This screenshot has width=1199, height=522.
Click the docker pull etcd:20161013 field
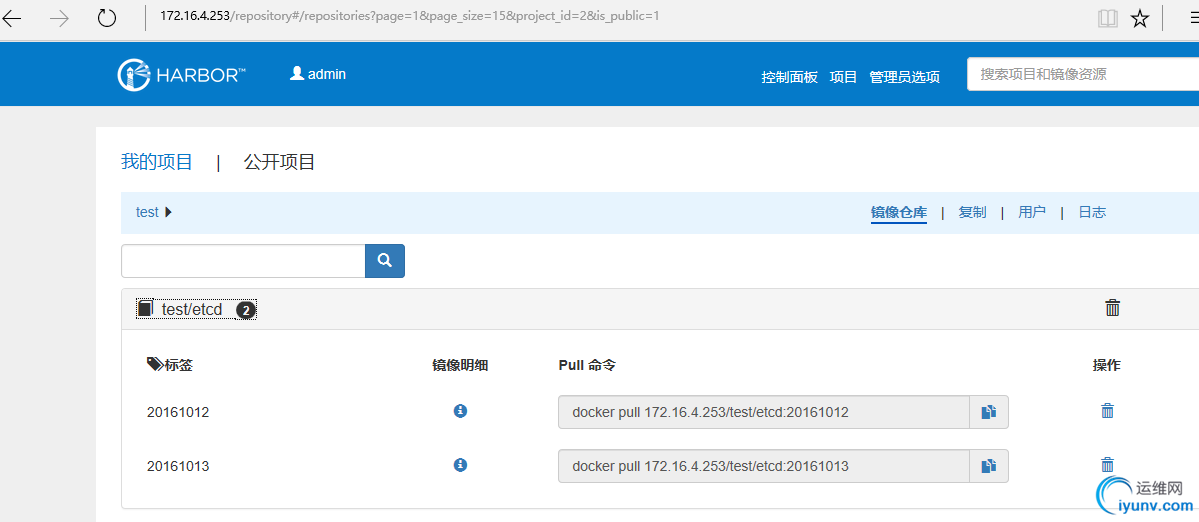tap(764, 465)
